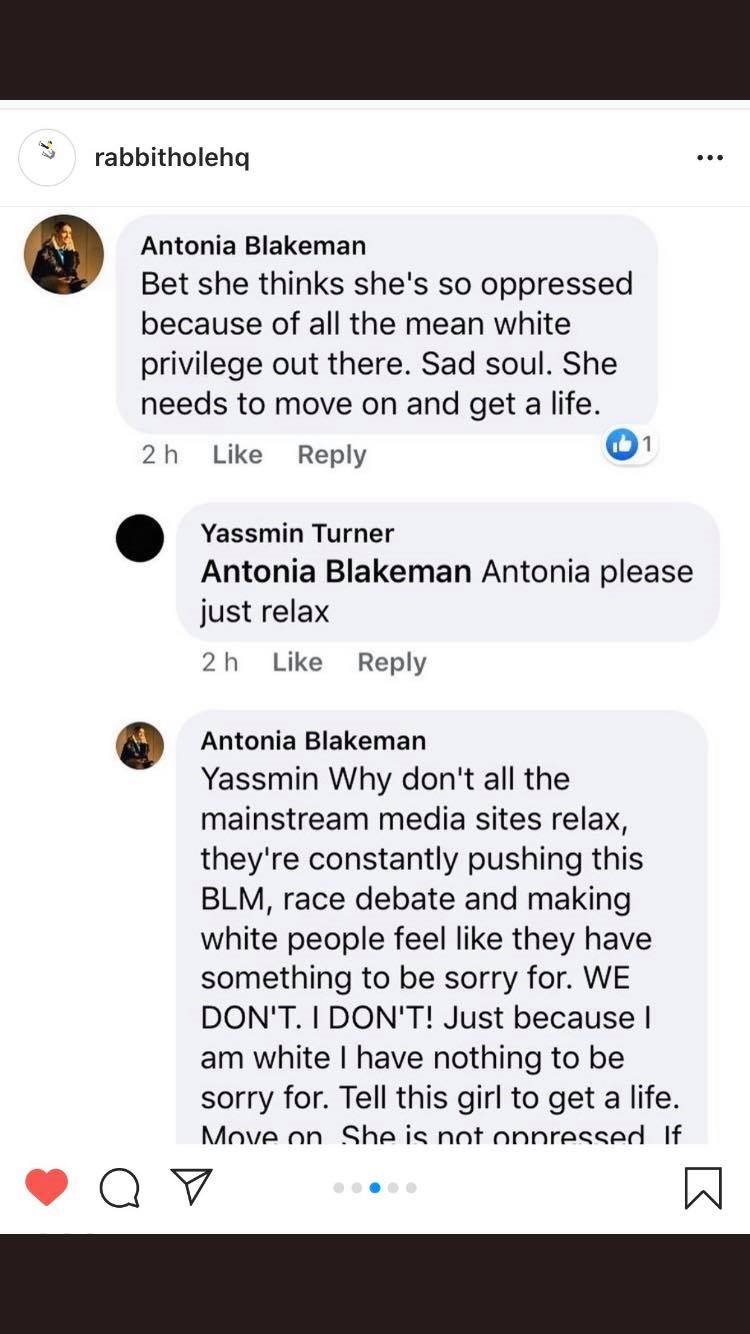View thumbs-up reaction count on first comment

pos(630,445)
